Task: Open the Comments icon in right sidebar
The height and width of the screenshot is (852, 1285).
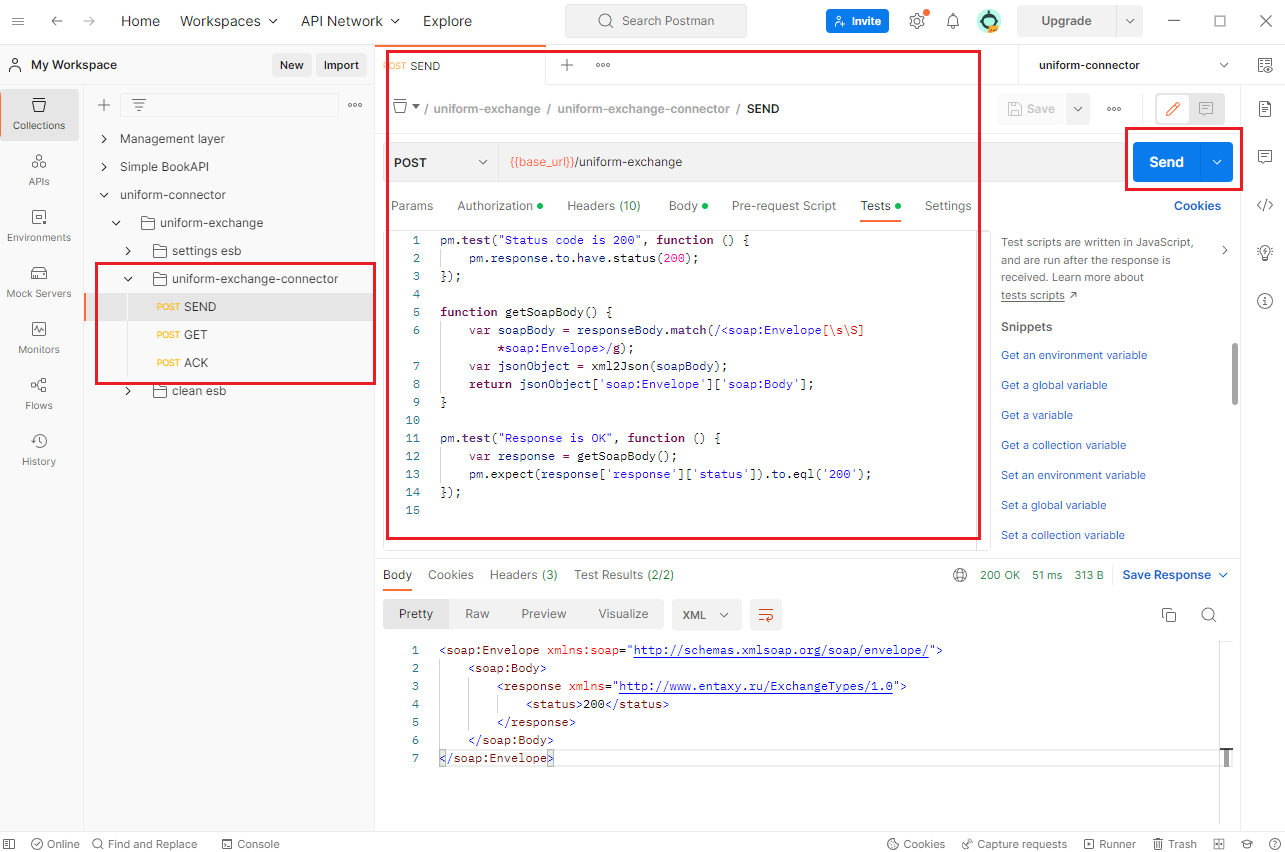Action: [1265, 157]
